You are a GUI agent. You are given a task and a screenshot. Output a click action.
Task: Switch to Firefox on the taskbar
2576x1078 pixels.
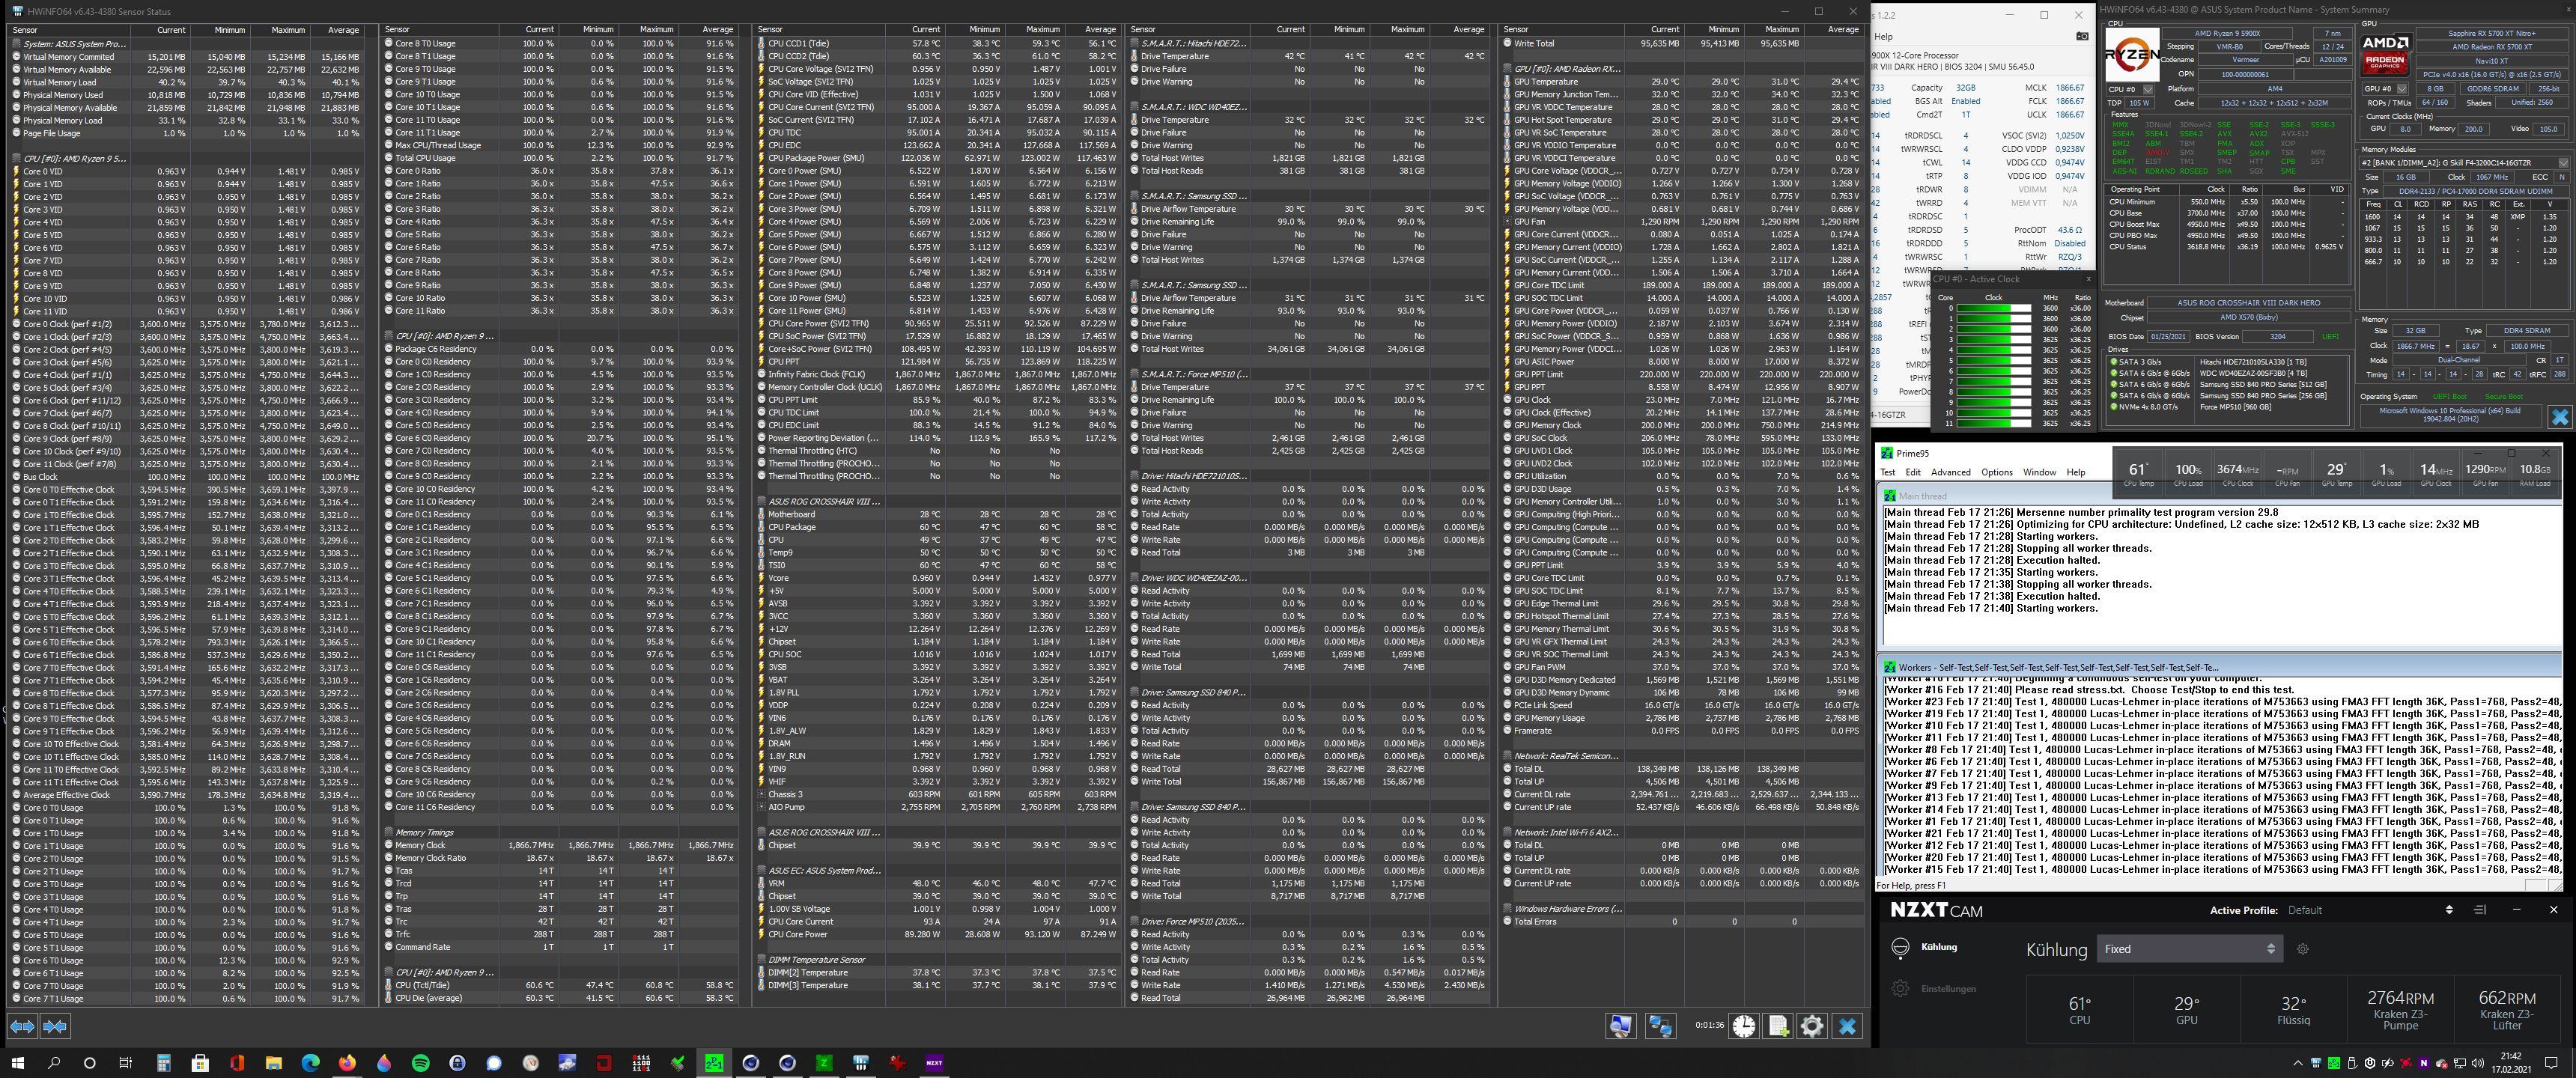347,1063
